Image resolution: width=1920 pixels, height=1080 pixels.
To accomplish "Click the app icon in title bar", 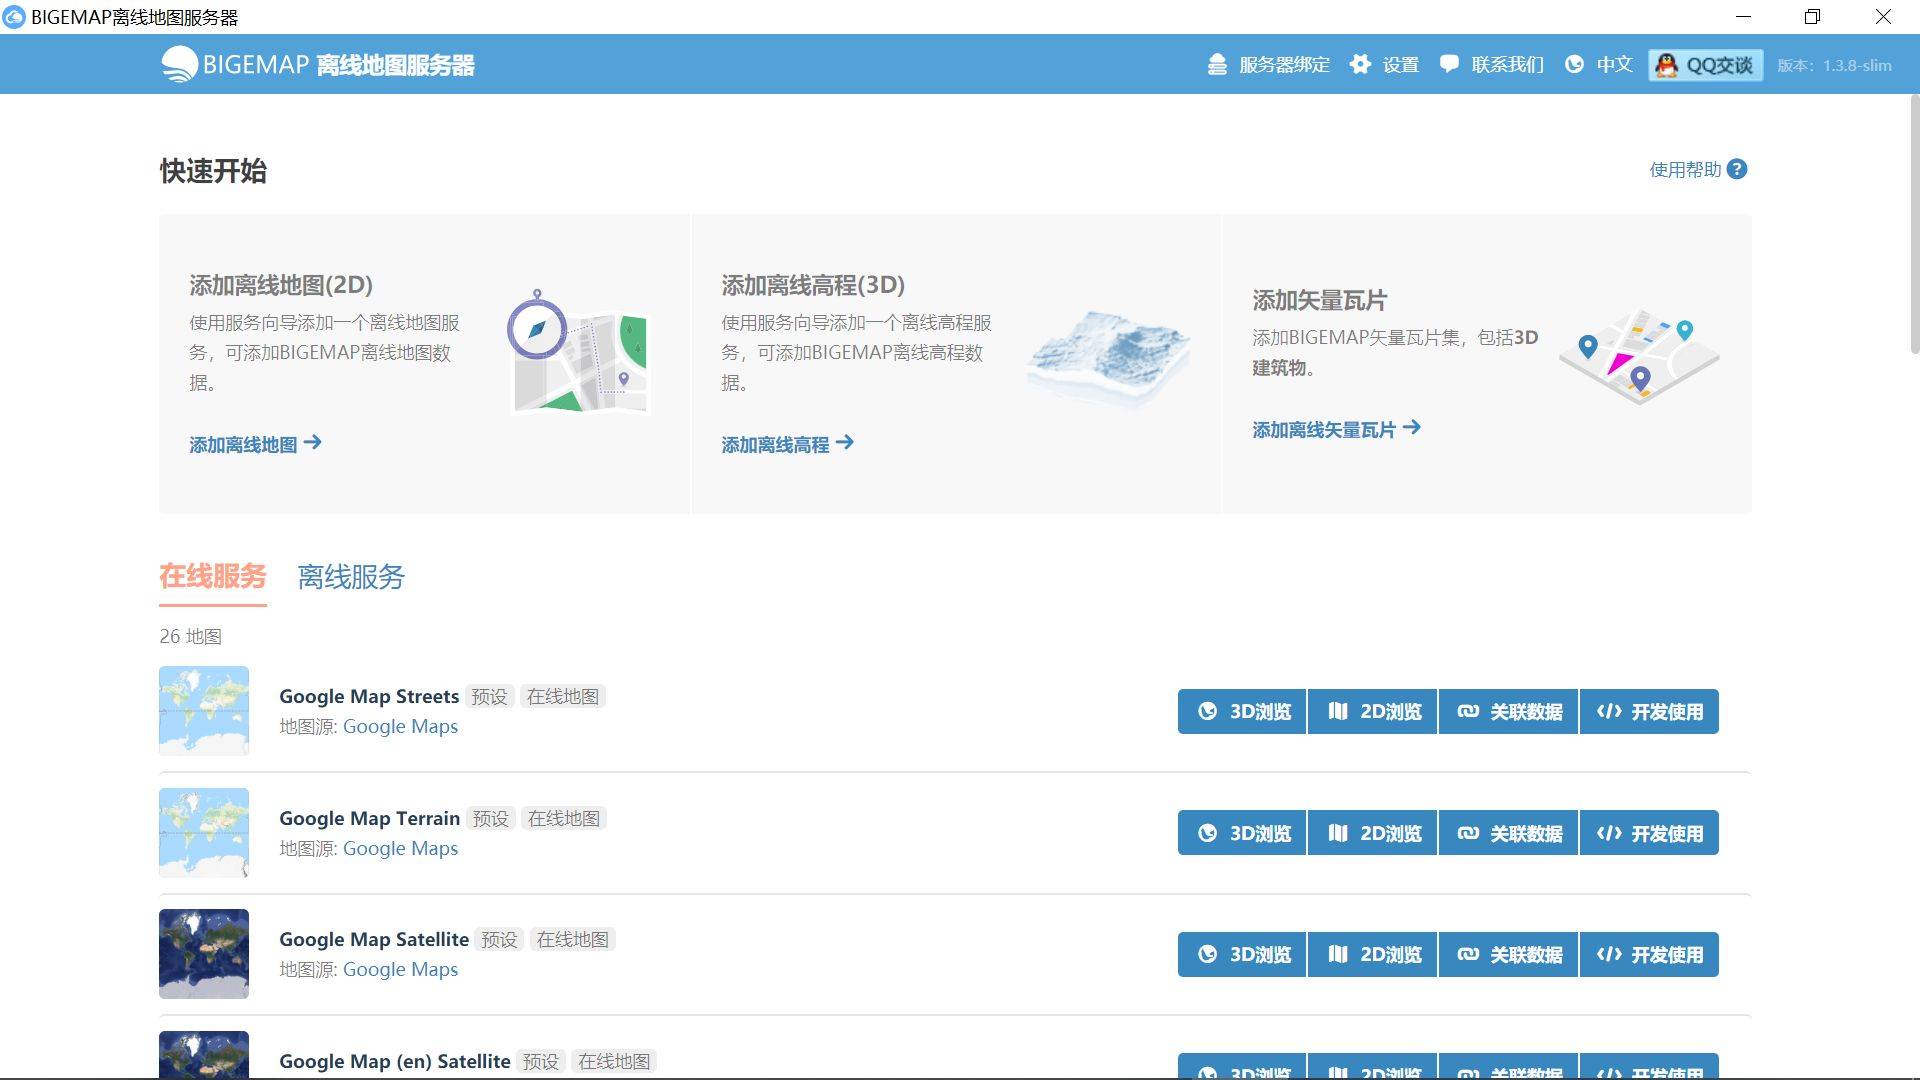I will coord(14,17).
